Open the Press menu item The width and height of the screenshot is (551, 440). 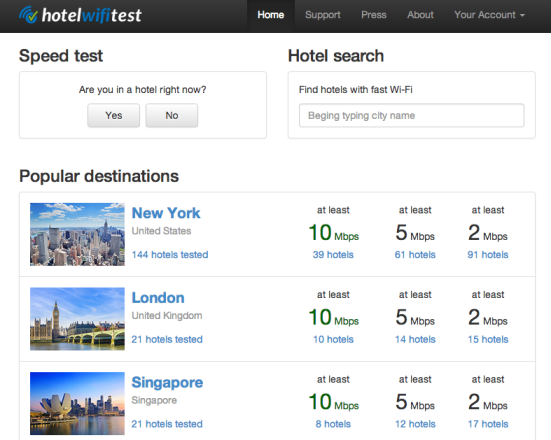tap(374, 15)
